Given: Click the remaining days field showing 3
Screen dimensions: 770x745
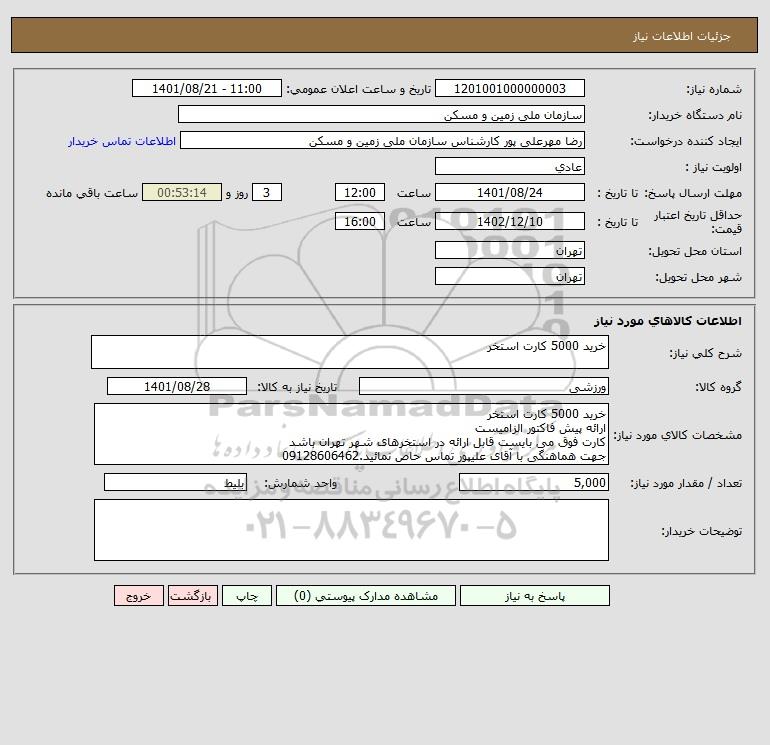Looking at the screenshot, I should point(267,193).
